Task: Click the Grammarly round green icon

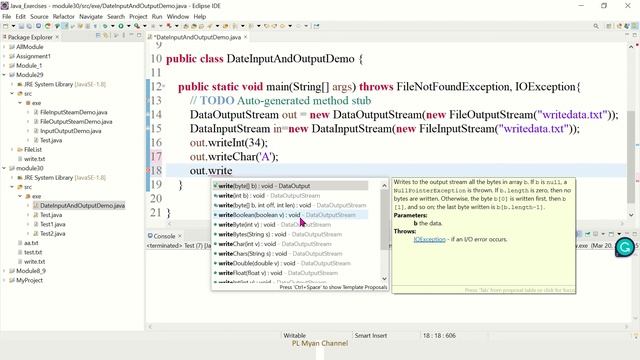Action: click(x=624, y=247)
